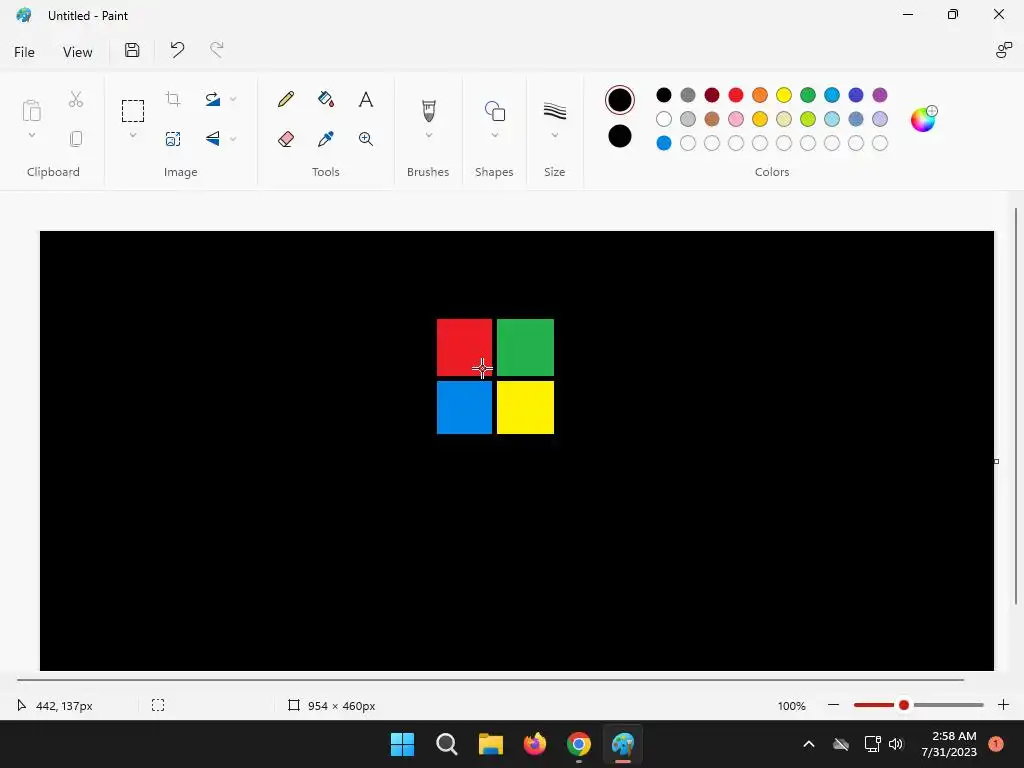
Task: Click the selection size icon in status bar
Action: [158, 705]
